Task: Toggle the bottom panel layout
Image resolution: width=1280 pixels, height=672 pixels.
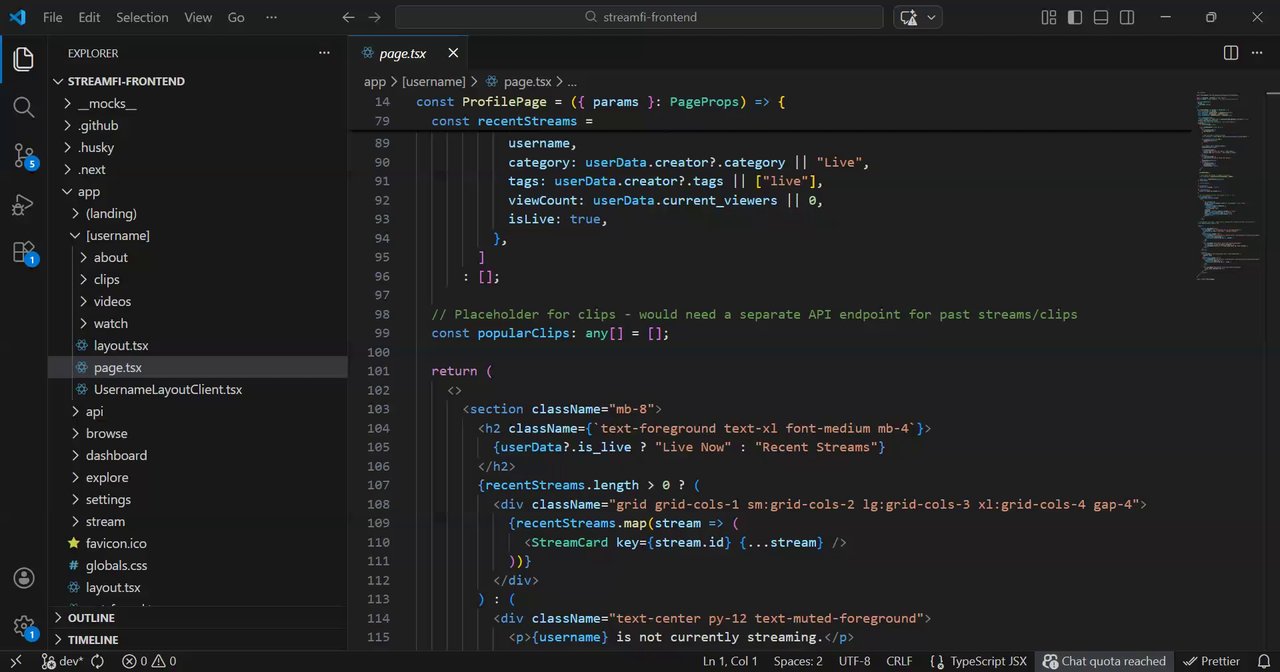Action: tap(1101, 17)
